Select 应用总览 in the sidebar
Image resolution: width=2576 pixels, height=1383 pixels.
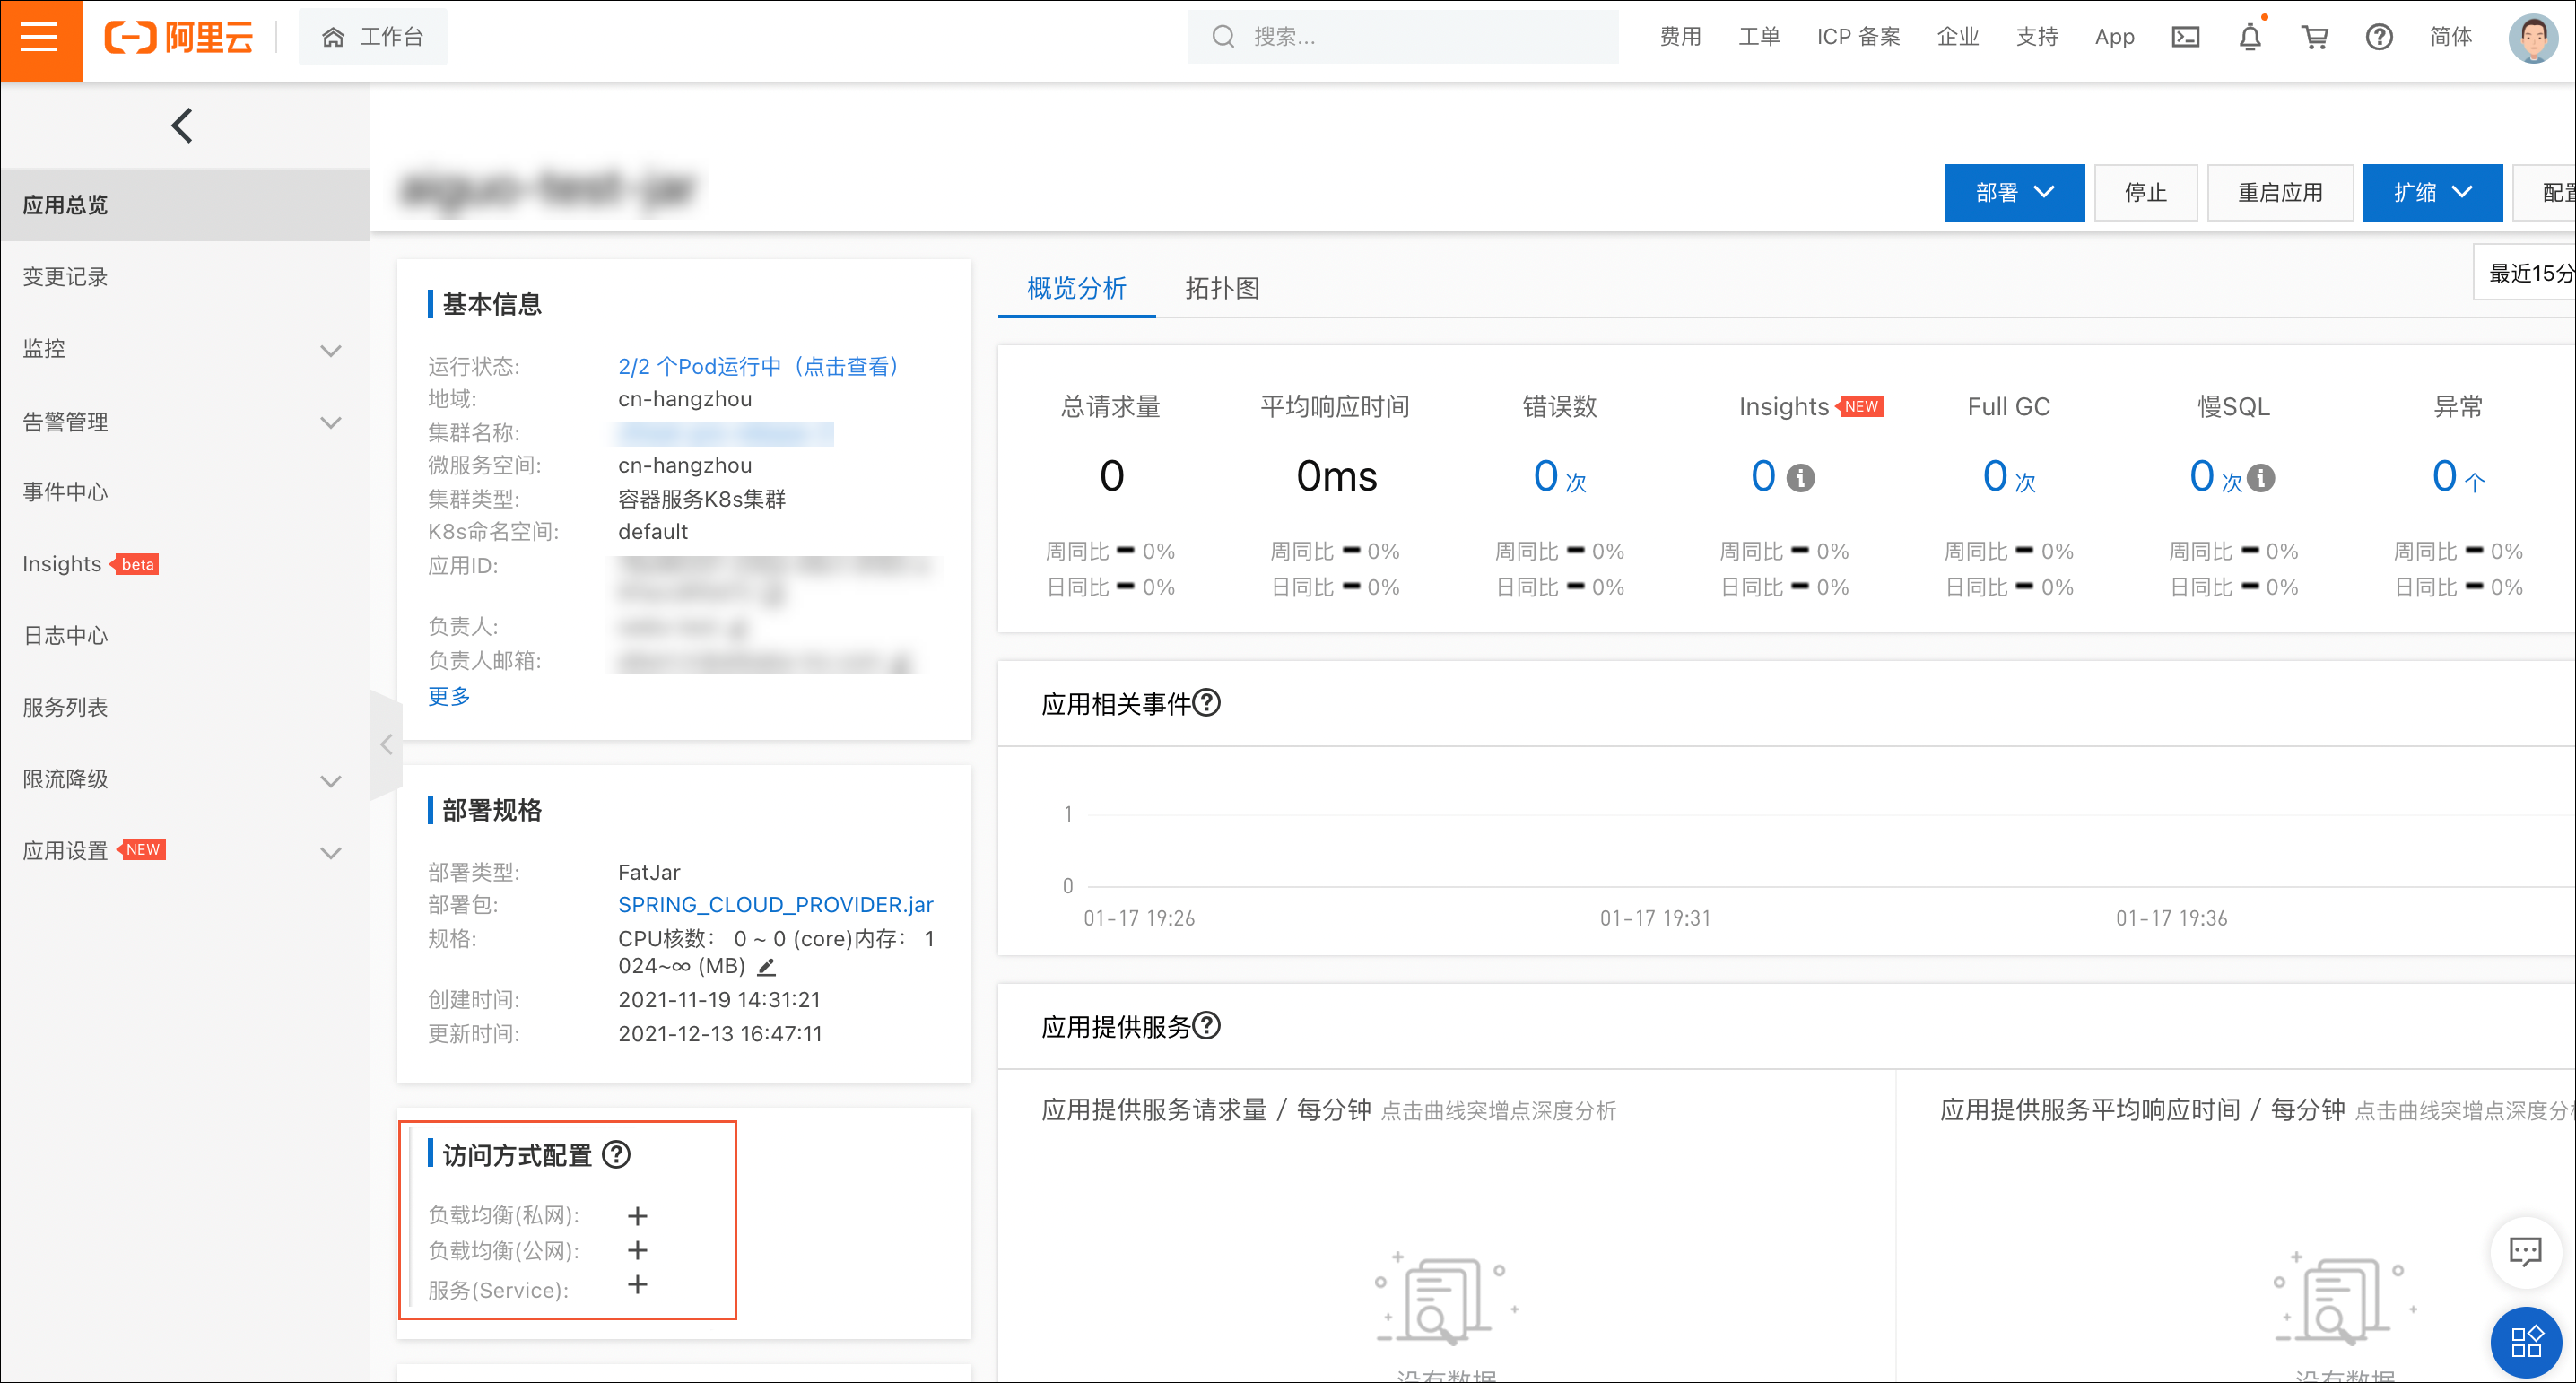point(185,205)
